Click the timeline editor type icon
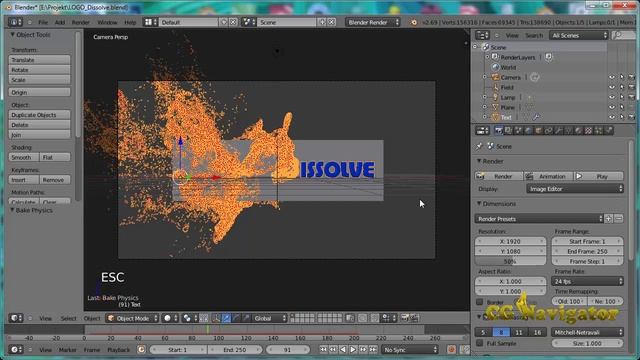 click(16, 350)
